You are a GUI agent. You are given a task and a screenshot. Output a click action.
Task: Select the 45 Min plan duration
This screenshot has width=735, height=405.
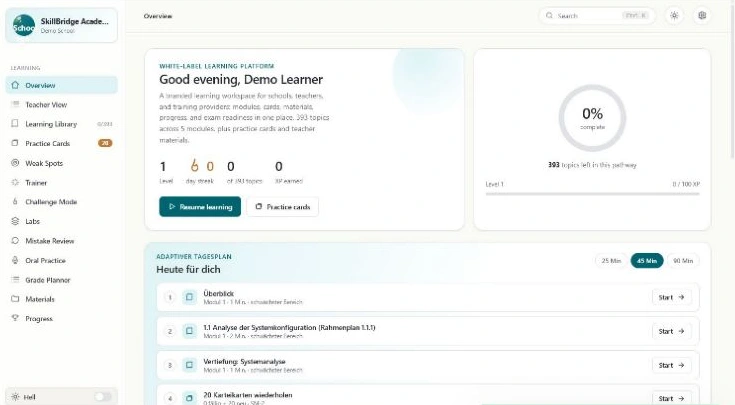[647, 261]
